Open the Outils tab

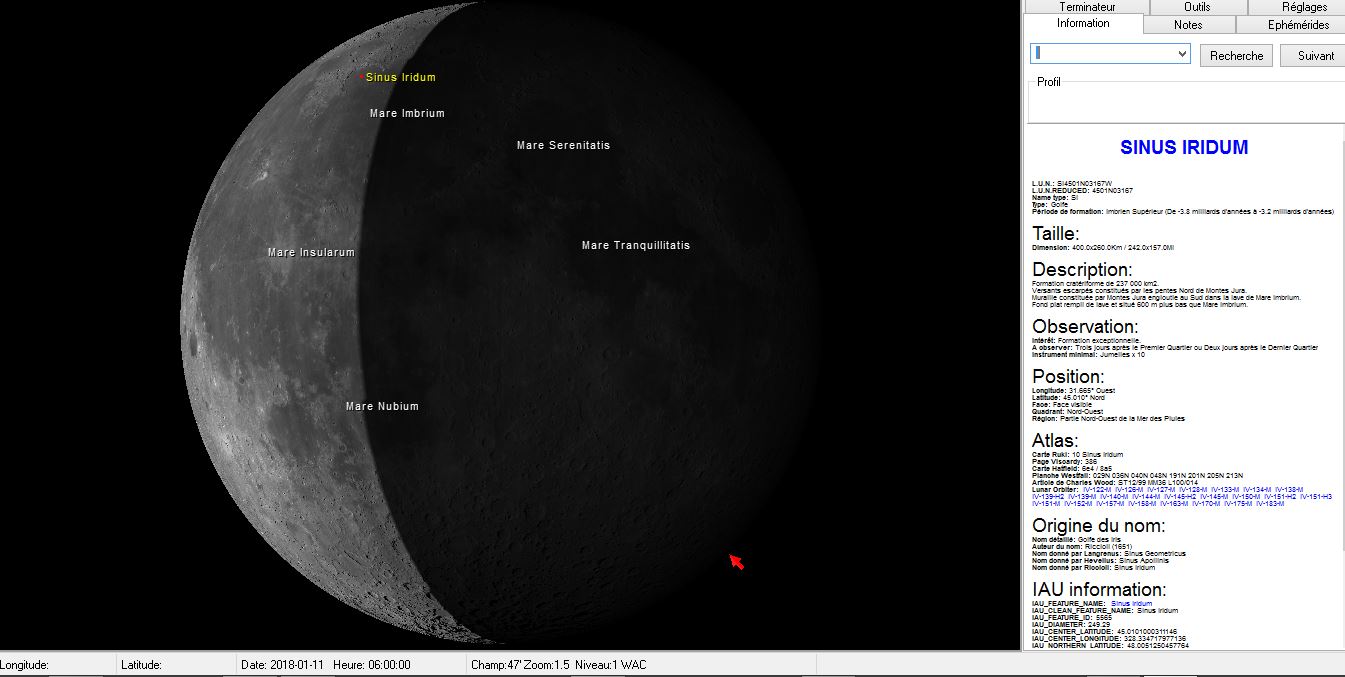pyautogui.click(x=1197, y=6)
